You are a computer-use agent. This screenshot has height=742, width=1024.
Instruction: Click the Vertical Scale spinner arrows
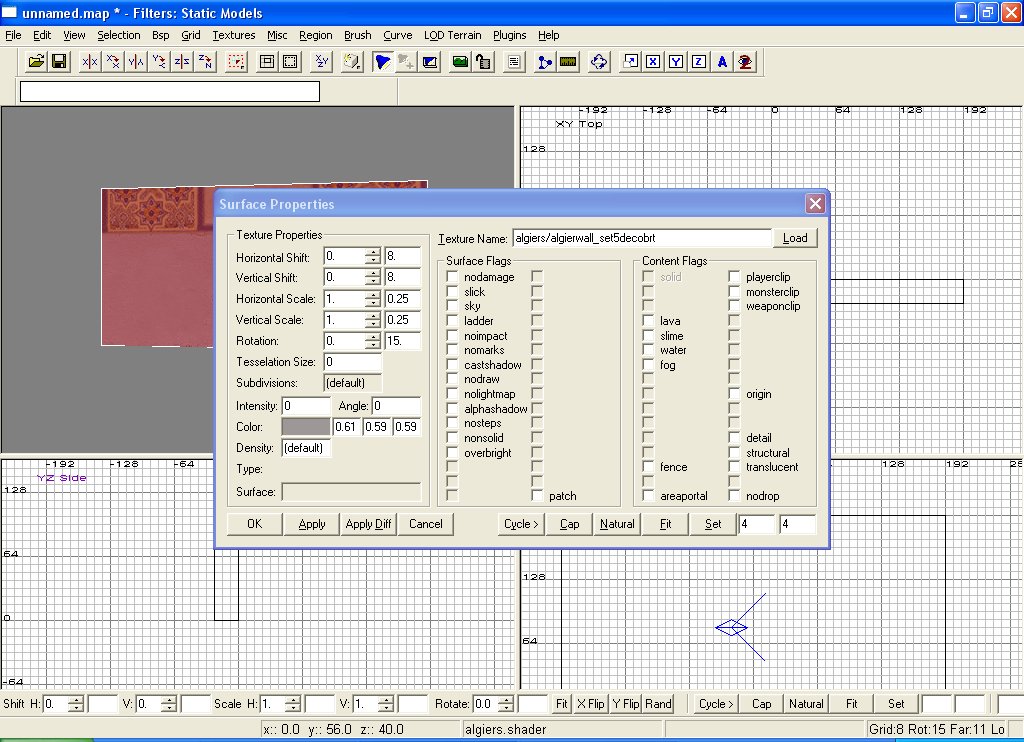[372, 320]
